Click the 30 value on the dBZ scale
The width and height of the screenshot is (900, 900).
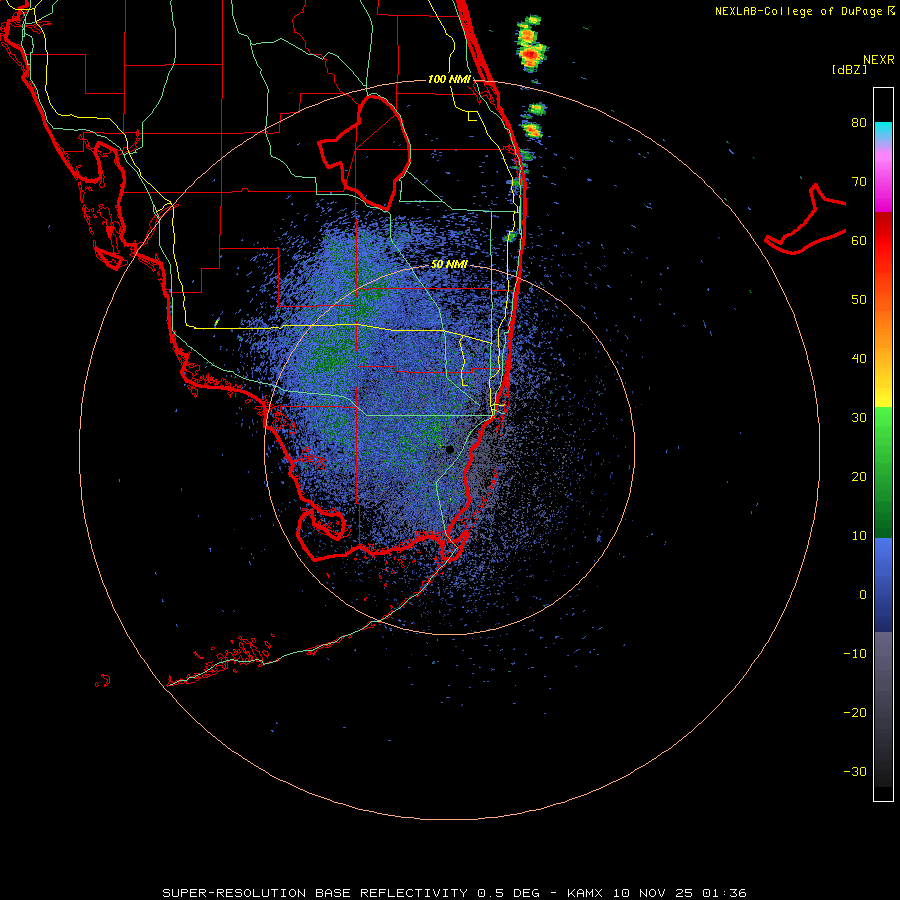pos(859,417)
